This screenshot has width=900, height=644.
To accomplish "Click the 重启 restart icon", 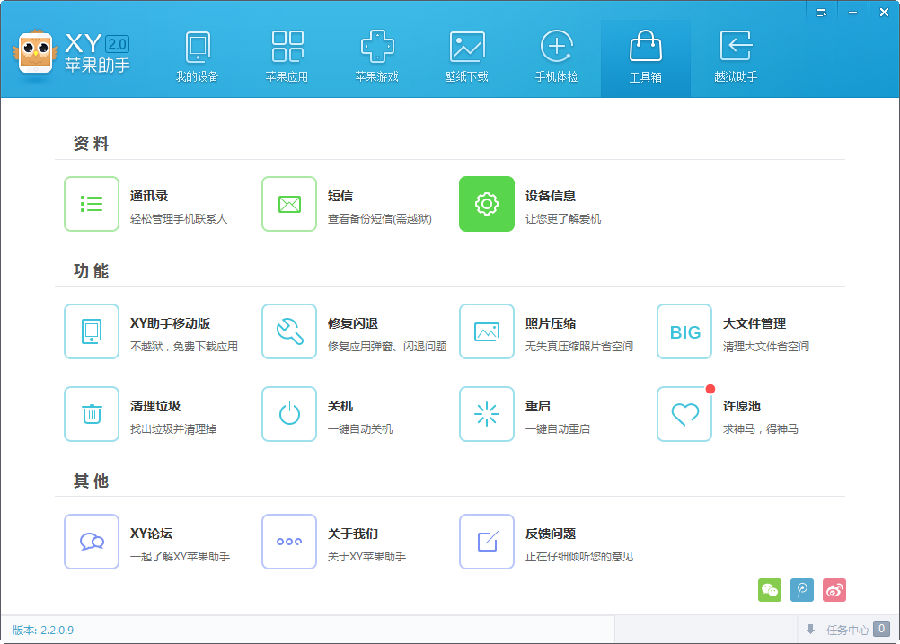I will 487,414.
